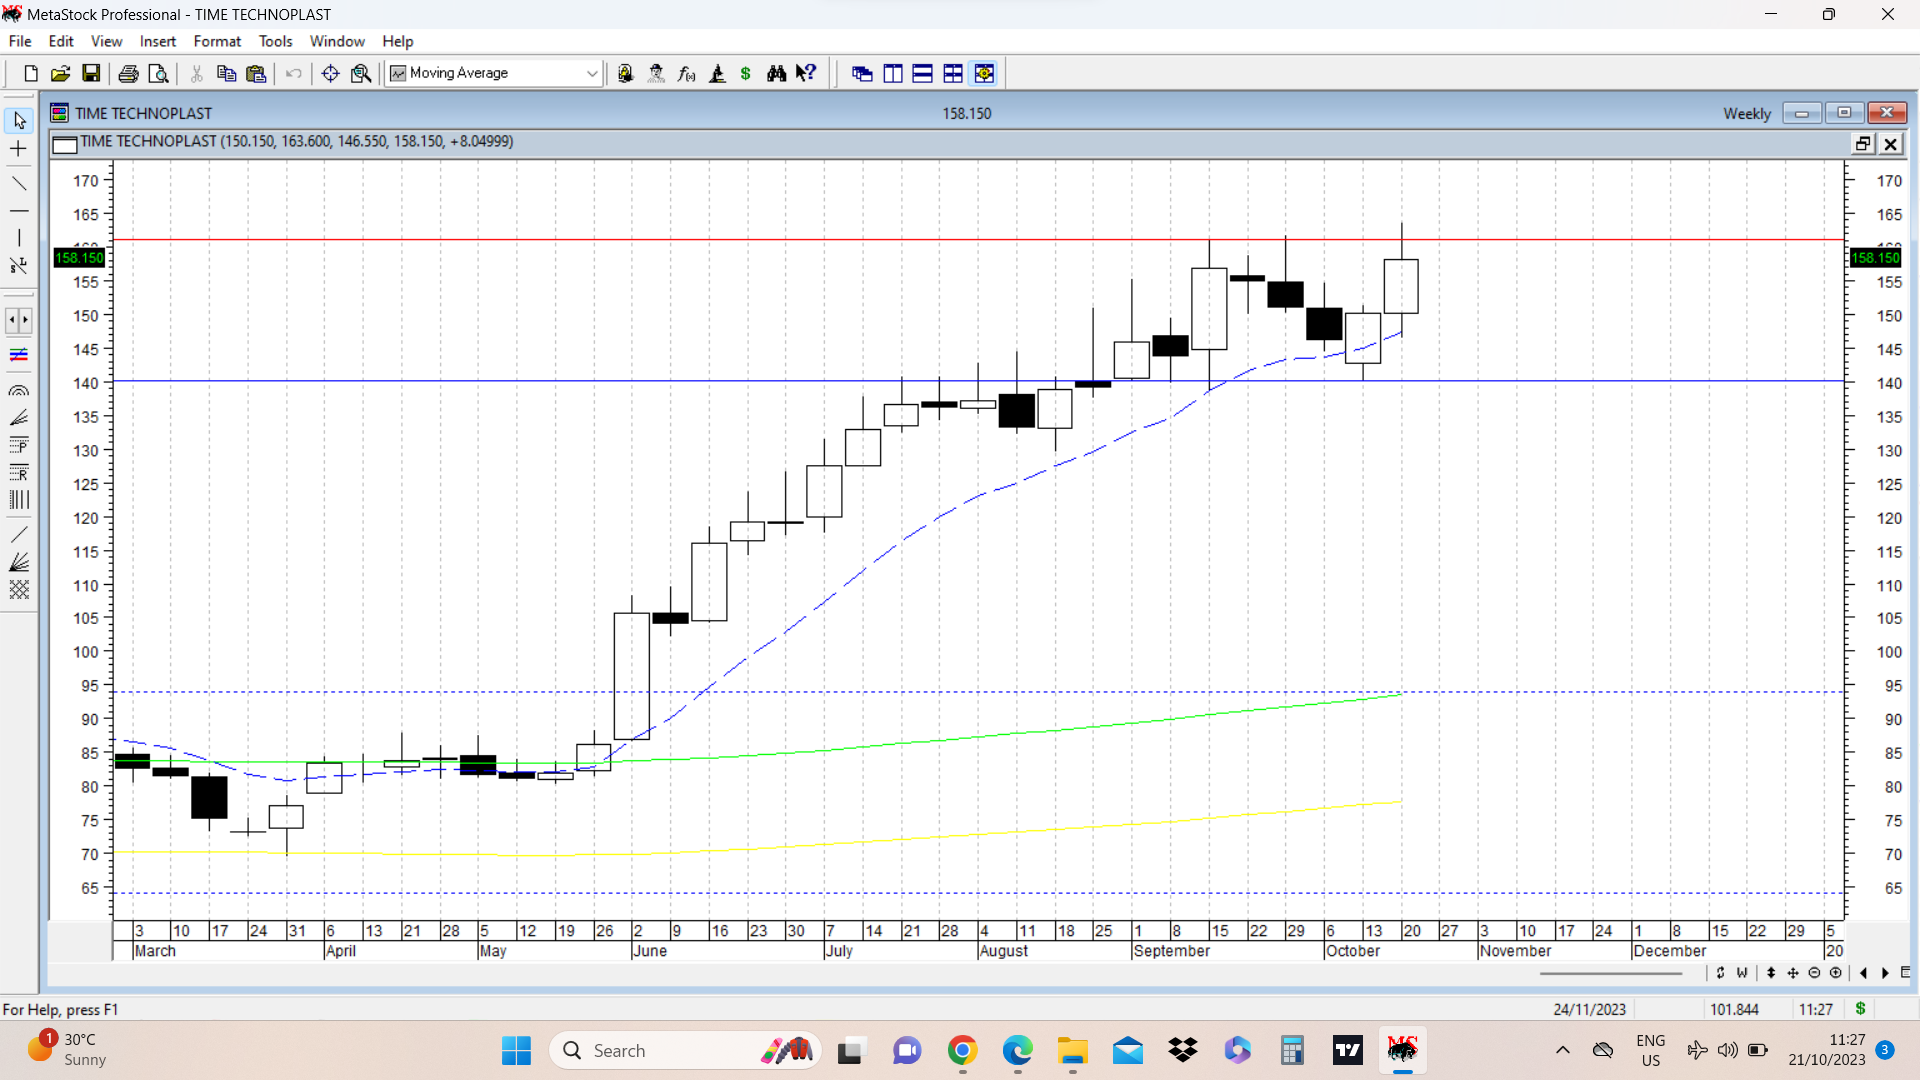Click the zoom box magnifier icon
This screenshot has height=1080, width=1920.
point(361,73)
